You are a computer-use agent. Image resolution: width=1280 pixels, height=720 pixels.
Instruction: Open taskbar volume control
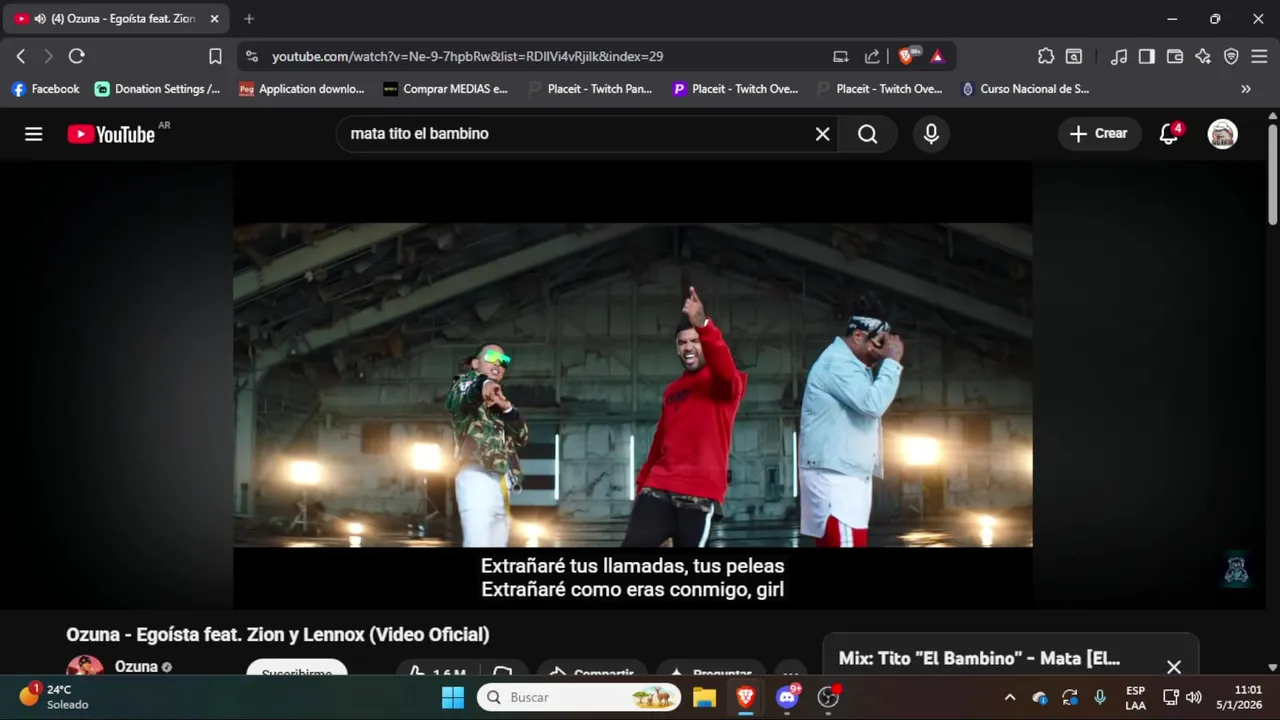tap(1193, 697)
